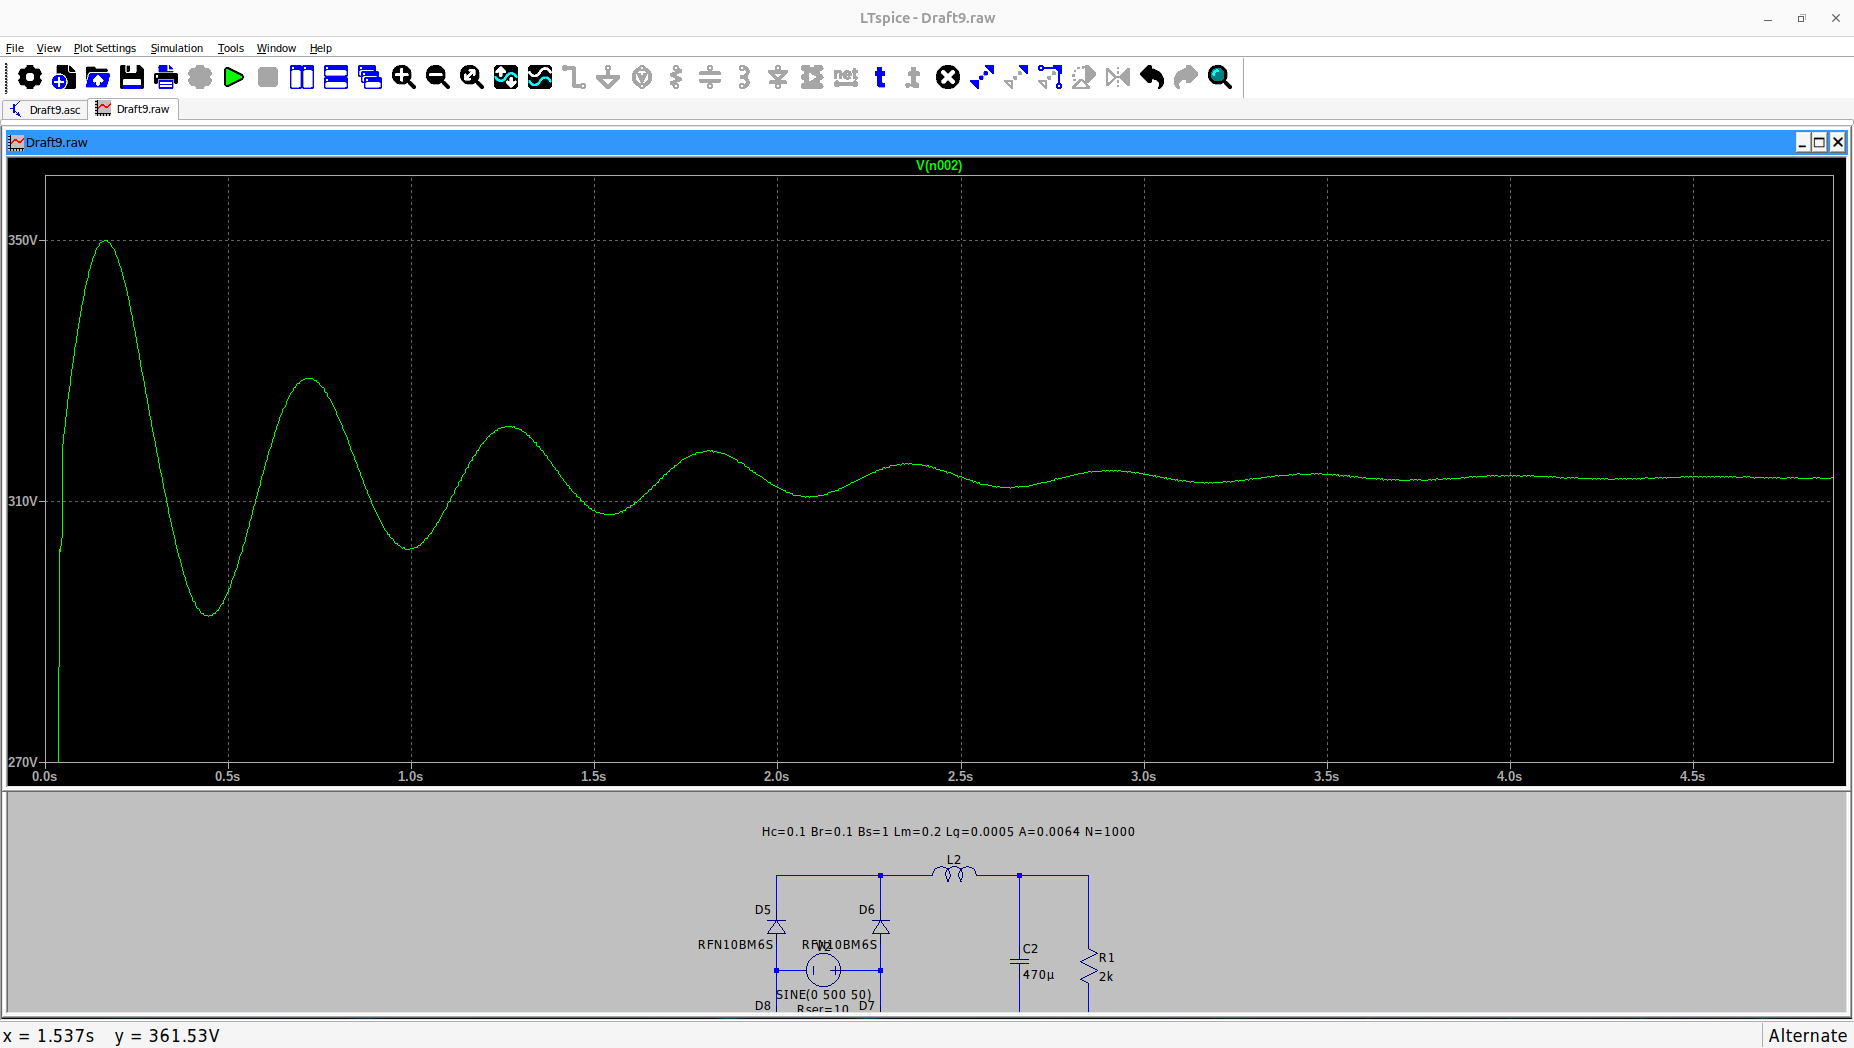Open the Plot Settings menu
The height and width of the screenshot is (1048, 1854).
tap(104, 48)
